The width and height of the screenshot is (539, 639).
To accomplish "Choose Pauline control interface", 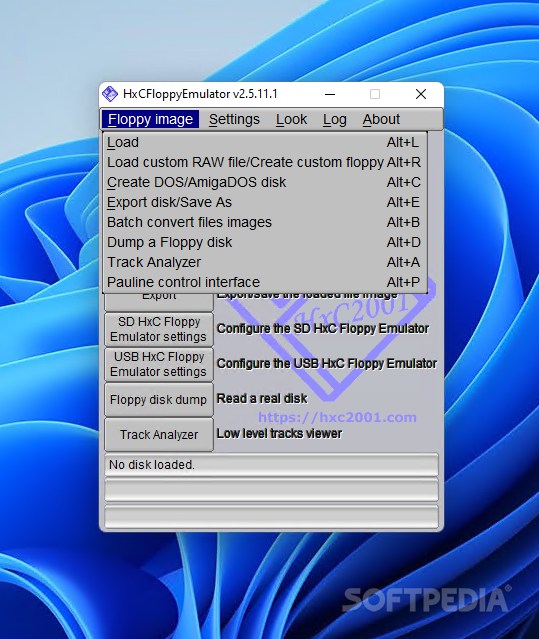I will 265,282.
